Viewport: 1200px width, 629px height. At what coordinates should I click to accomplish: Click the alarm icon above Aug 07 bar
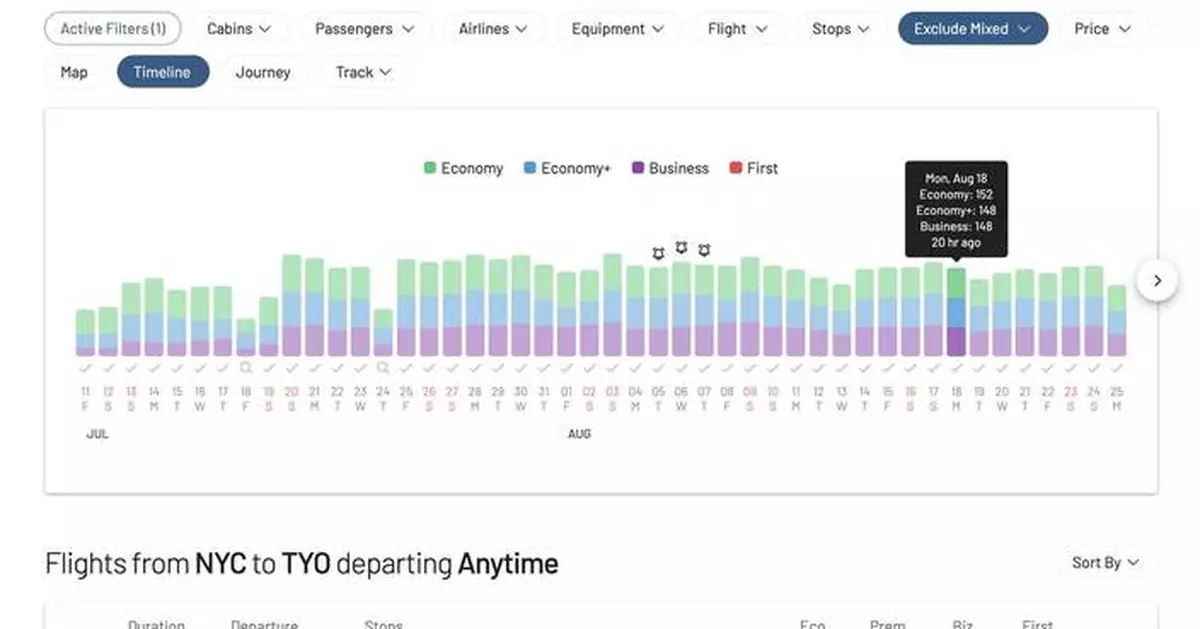[705, 251]
